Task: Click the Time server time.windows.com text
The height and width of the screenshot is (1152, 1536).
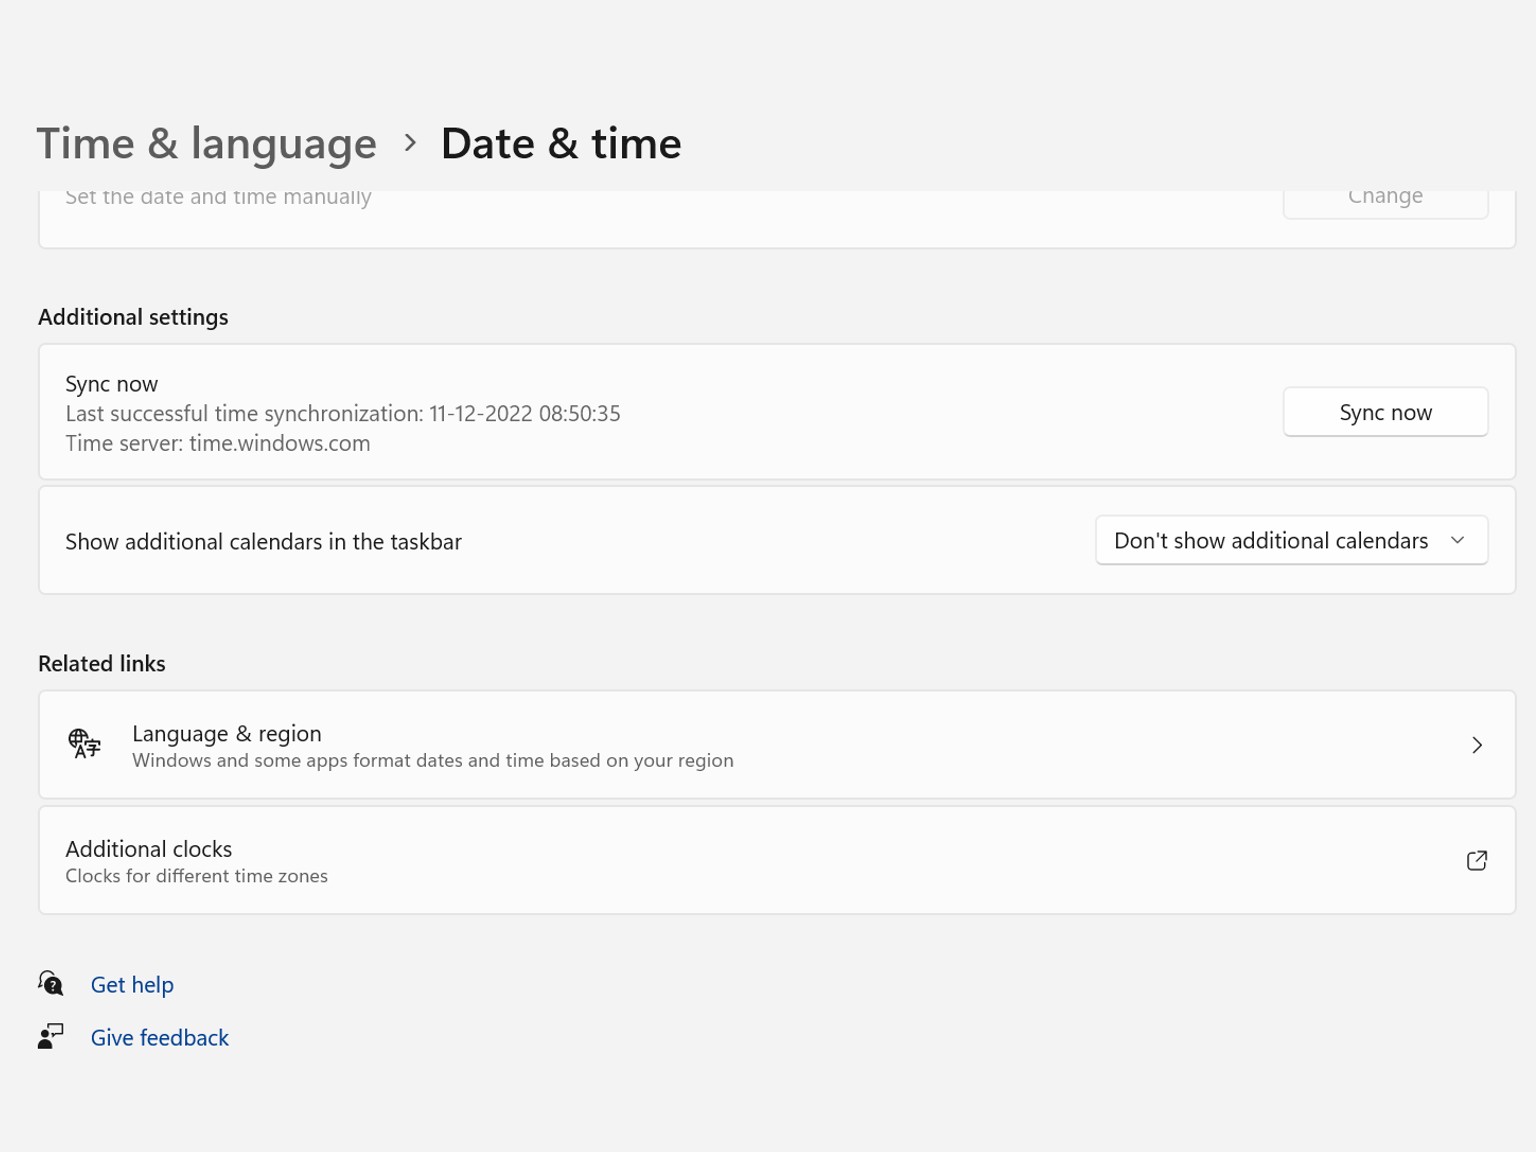Action: [x=217, y=444]
